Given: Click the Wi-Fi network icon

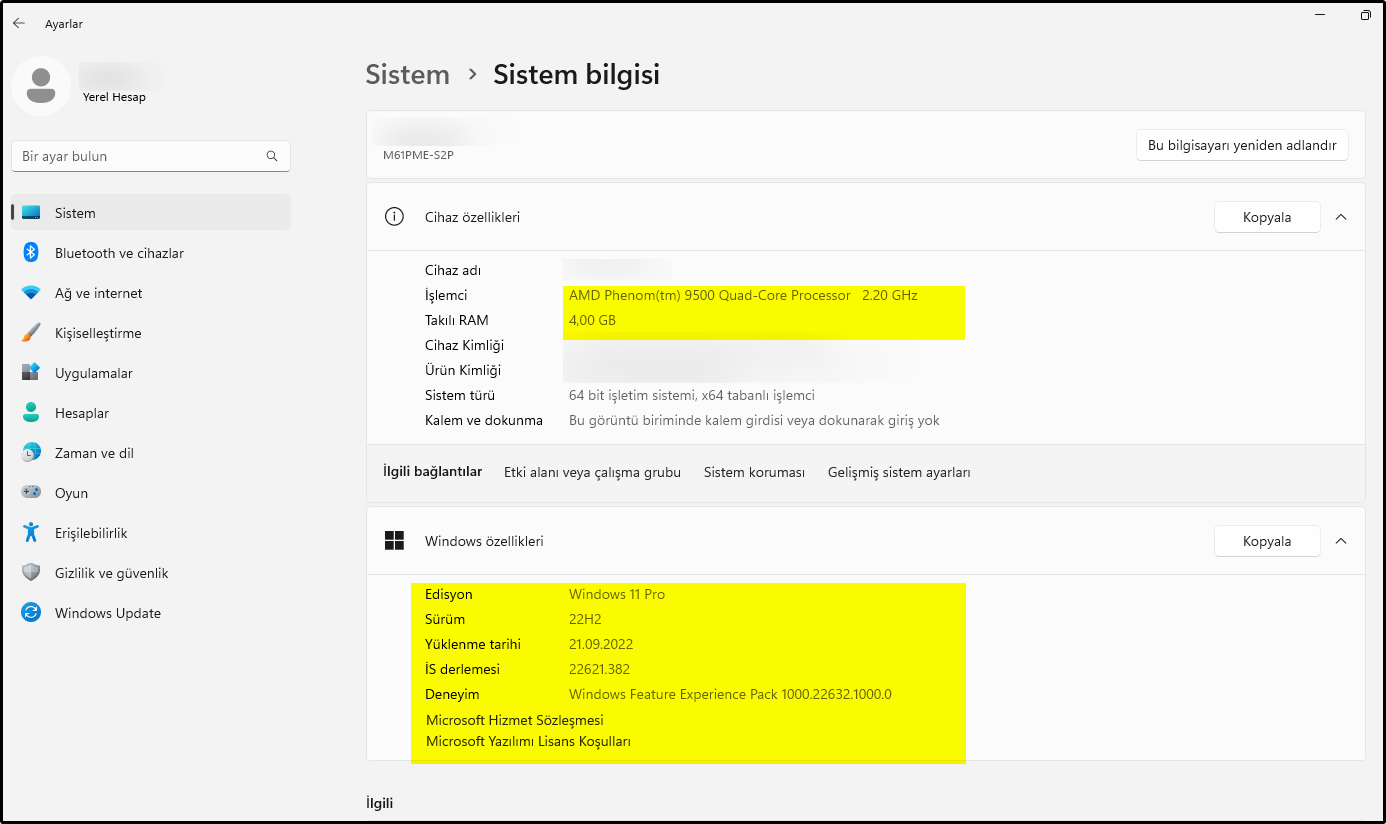Looking at the screenshot, I should pos(31,293).
